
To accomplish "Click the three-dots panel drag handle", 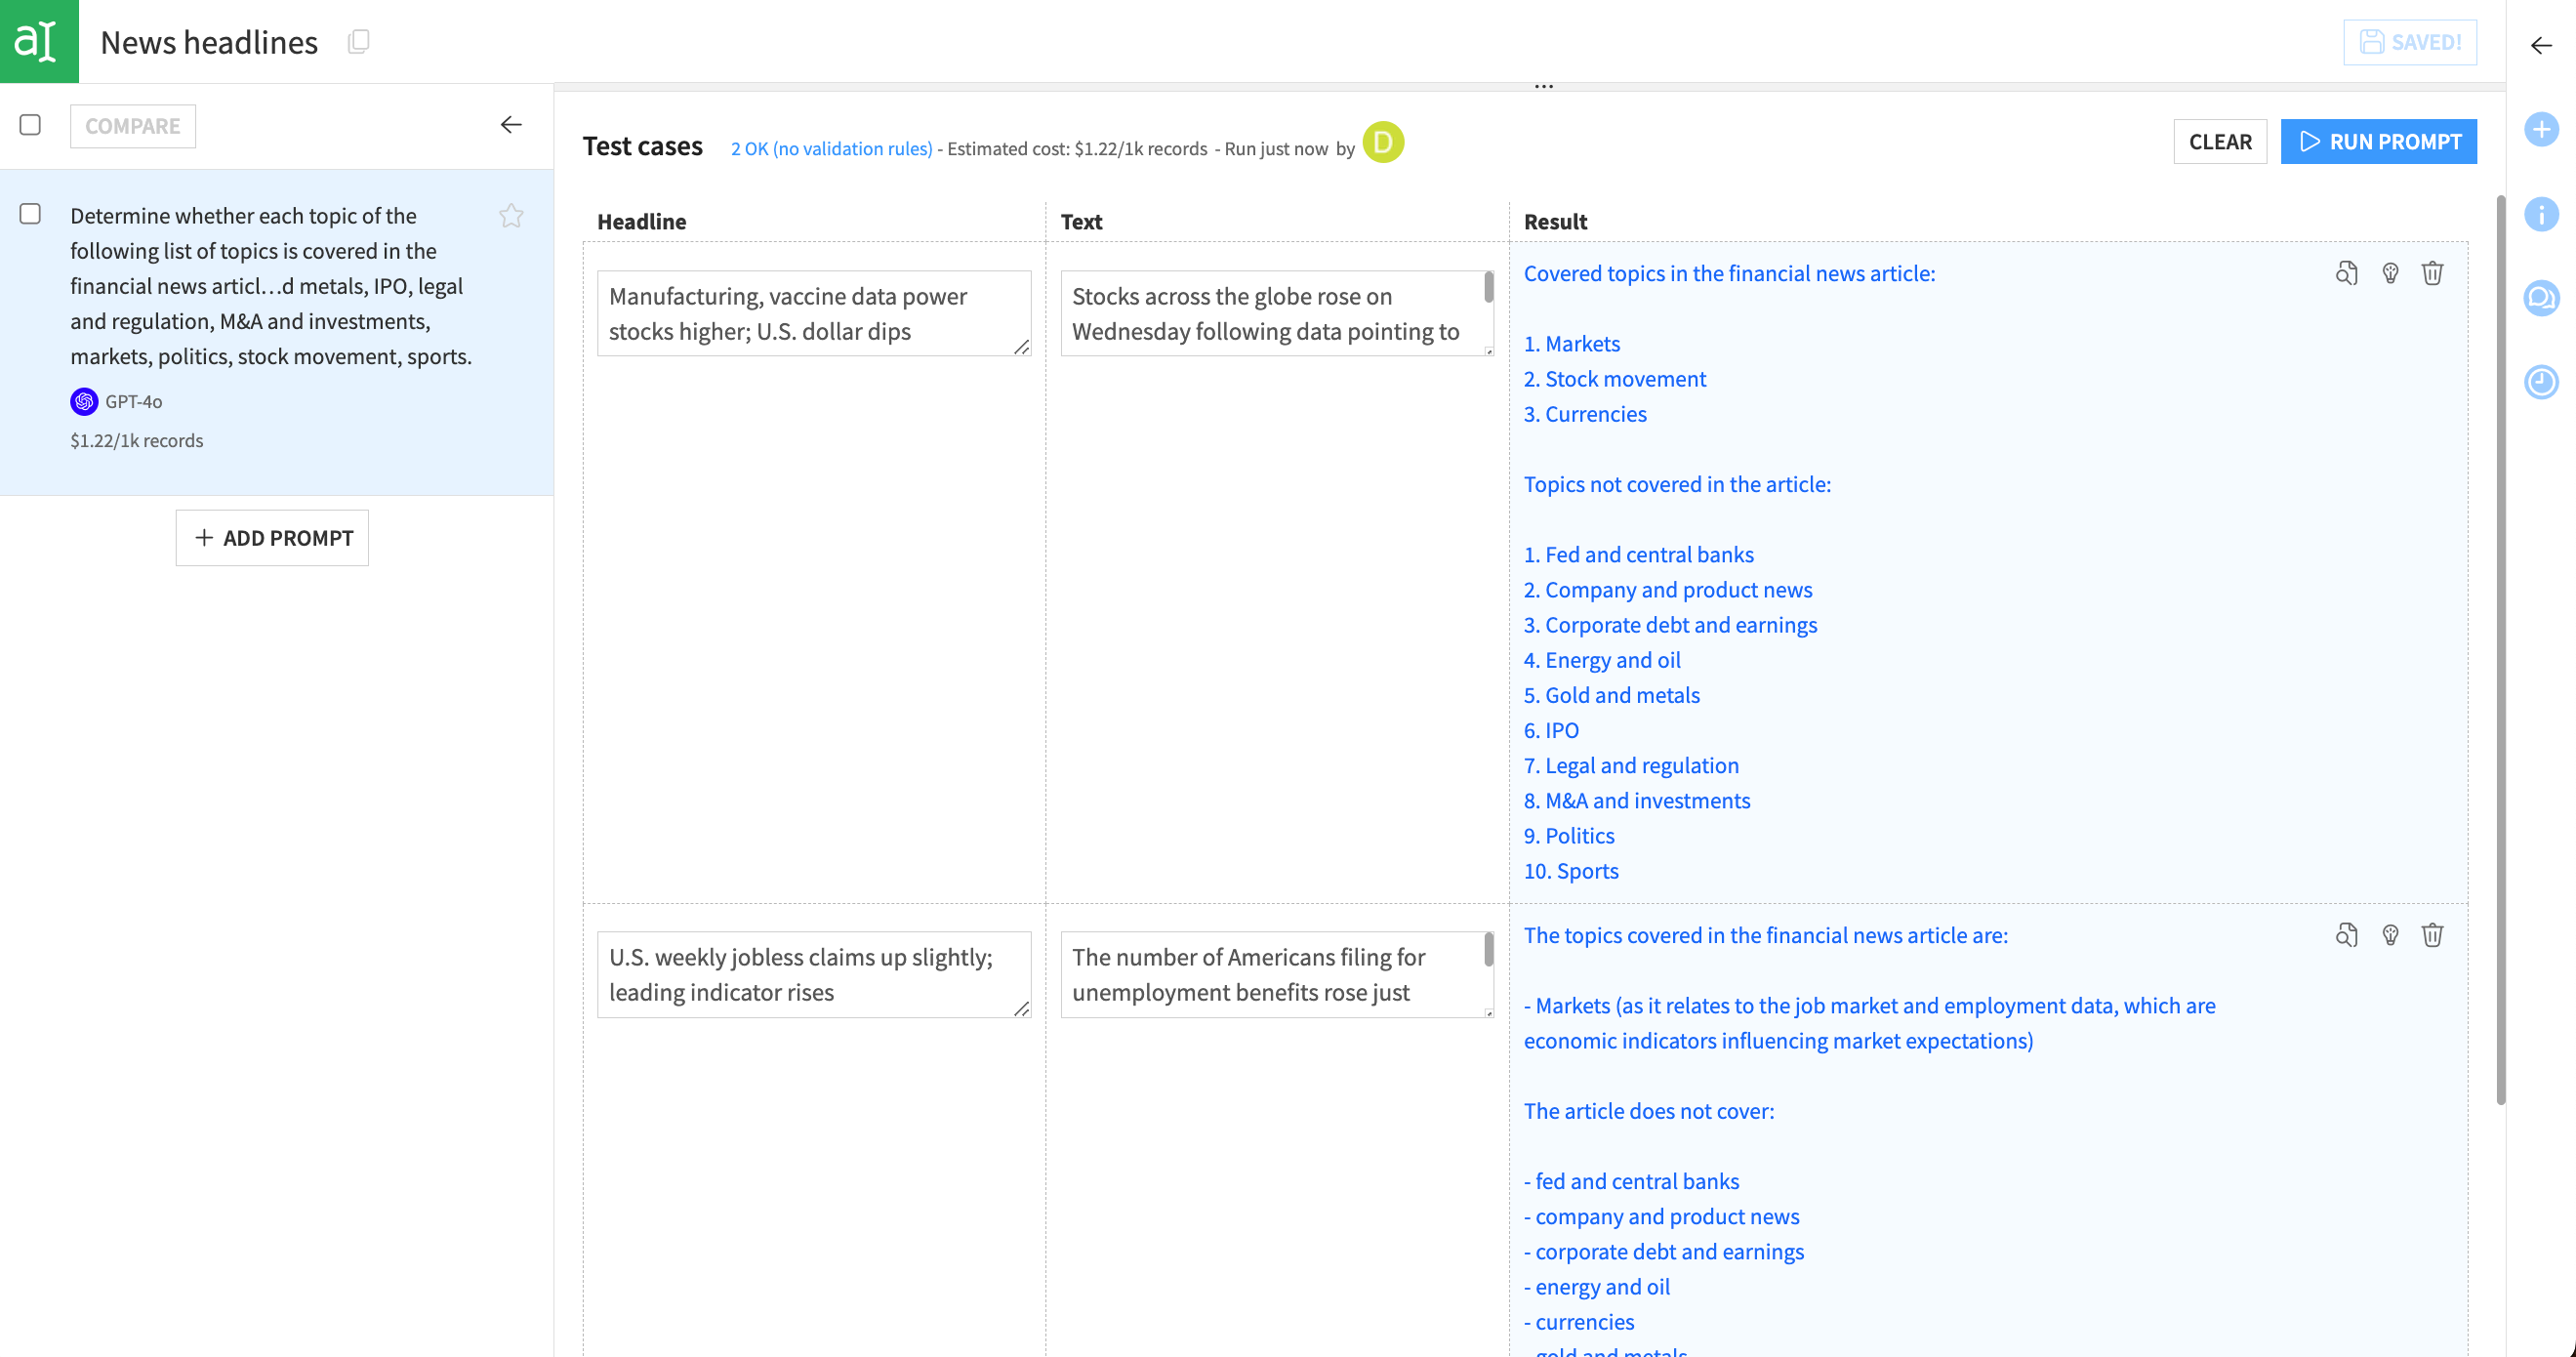I will pyautogui.click(x=1543, y=87).
